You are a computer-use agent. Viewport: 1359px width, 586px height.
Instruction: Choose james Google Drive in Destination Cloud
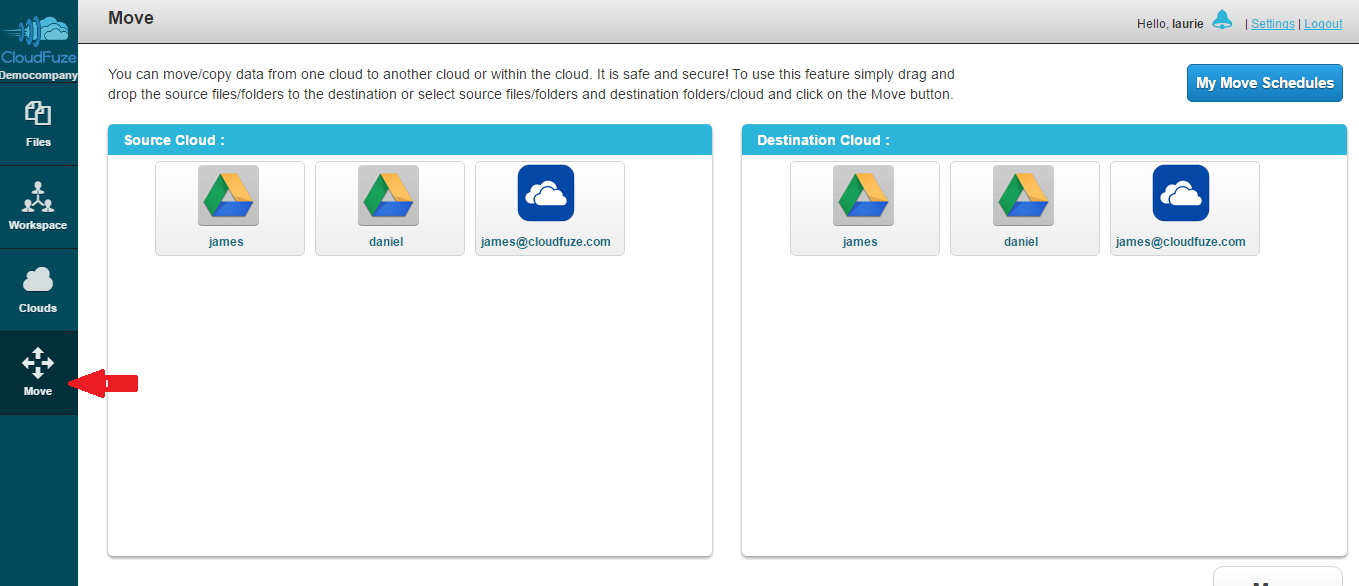click(865, 208)
